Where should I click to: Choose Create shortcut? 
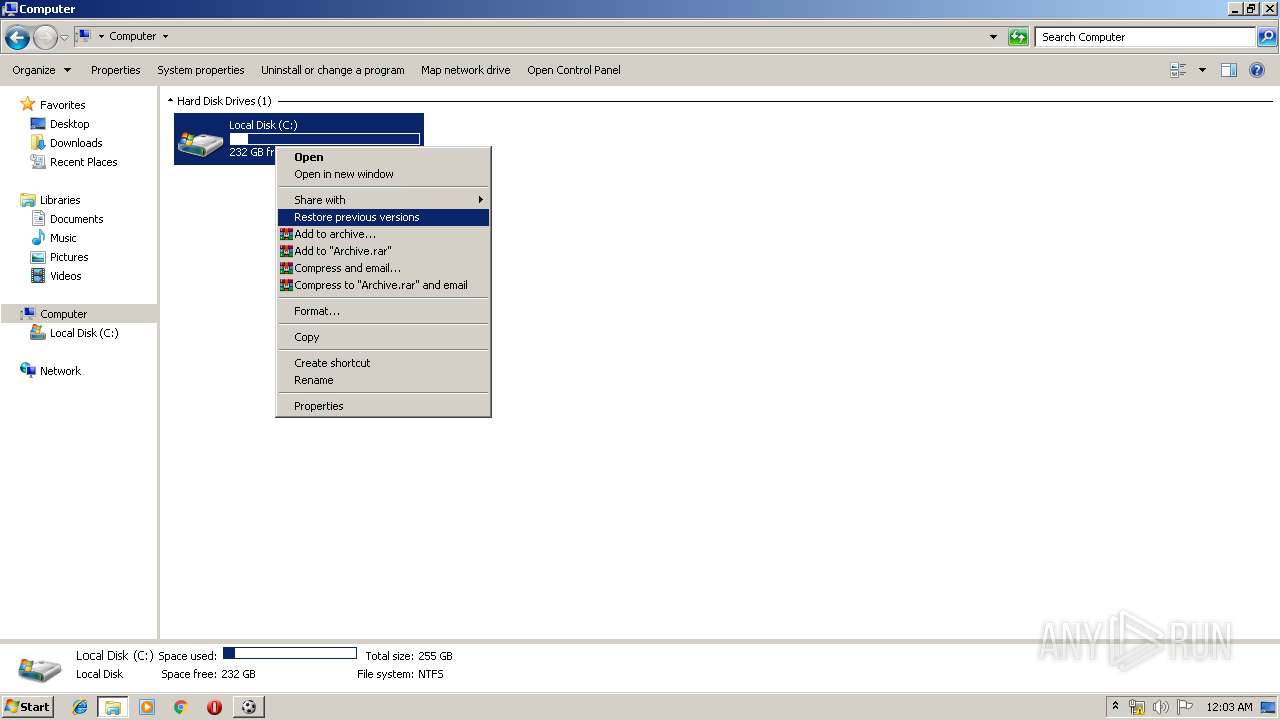383,363
